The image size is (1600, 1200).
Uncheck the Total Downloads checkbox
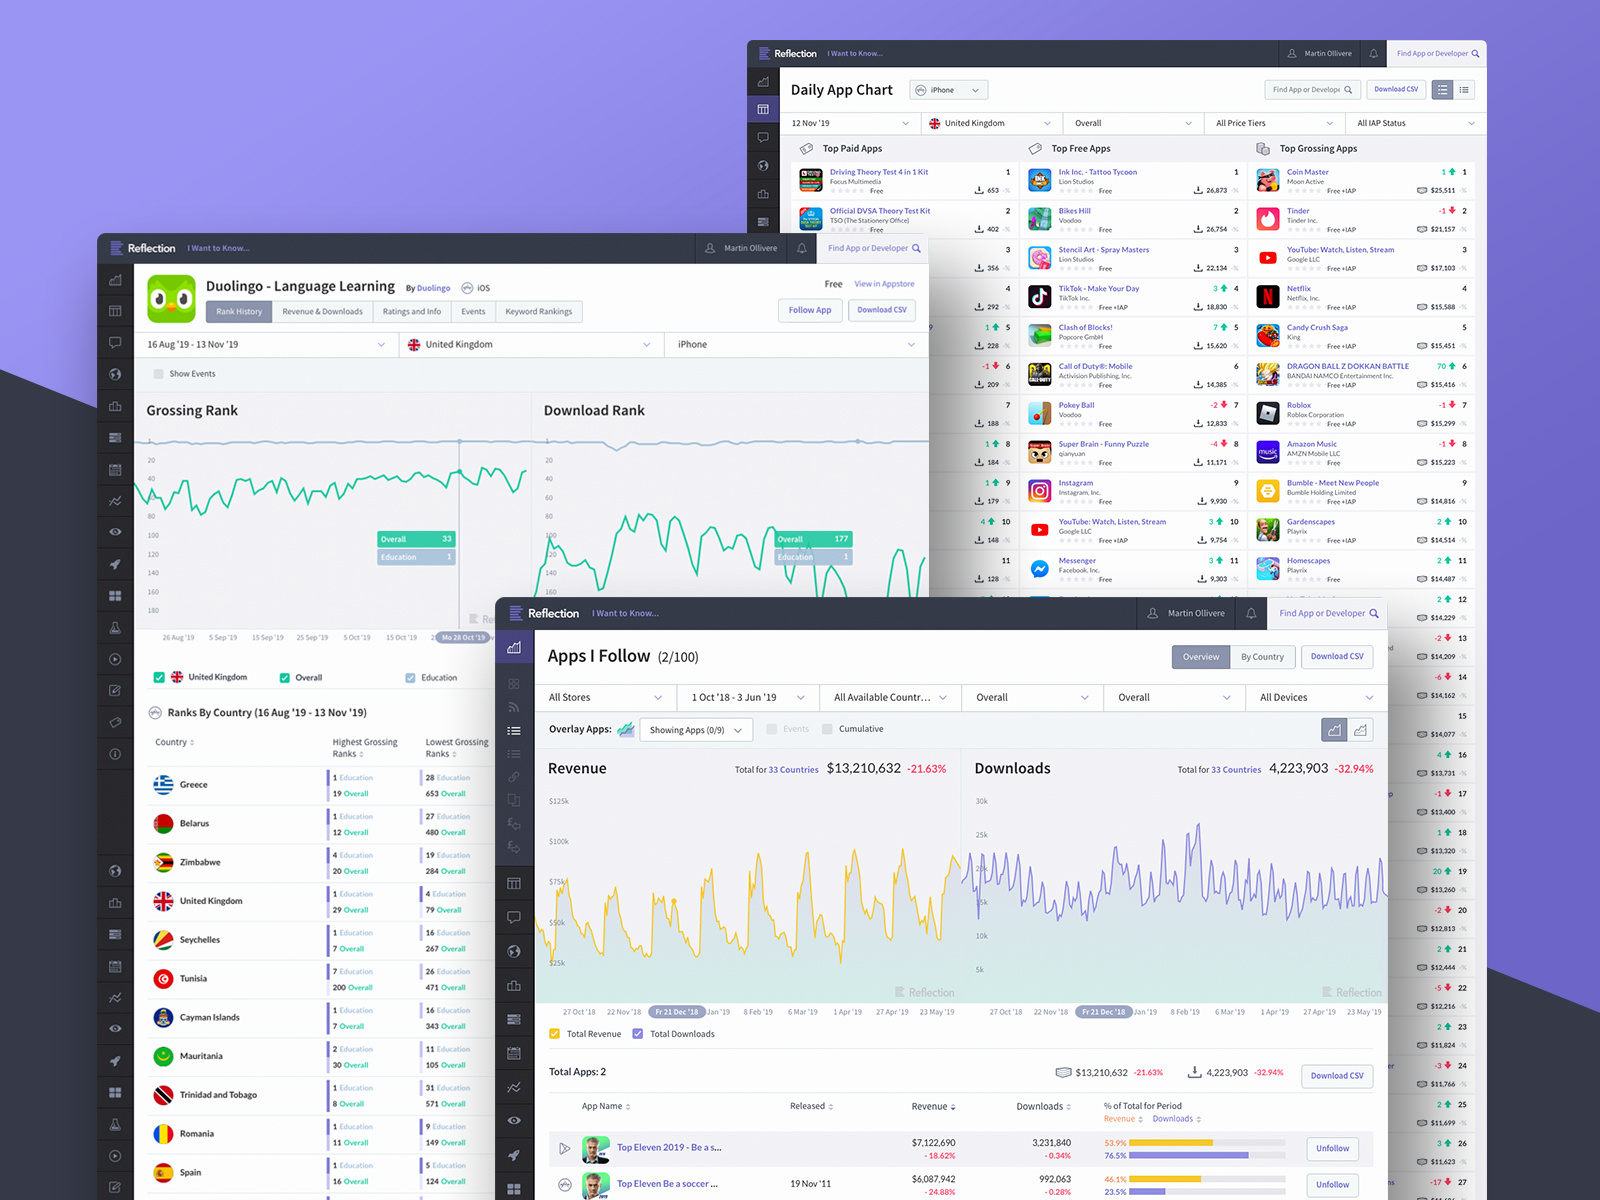637,1034
